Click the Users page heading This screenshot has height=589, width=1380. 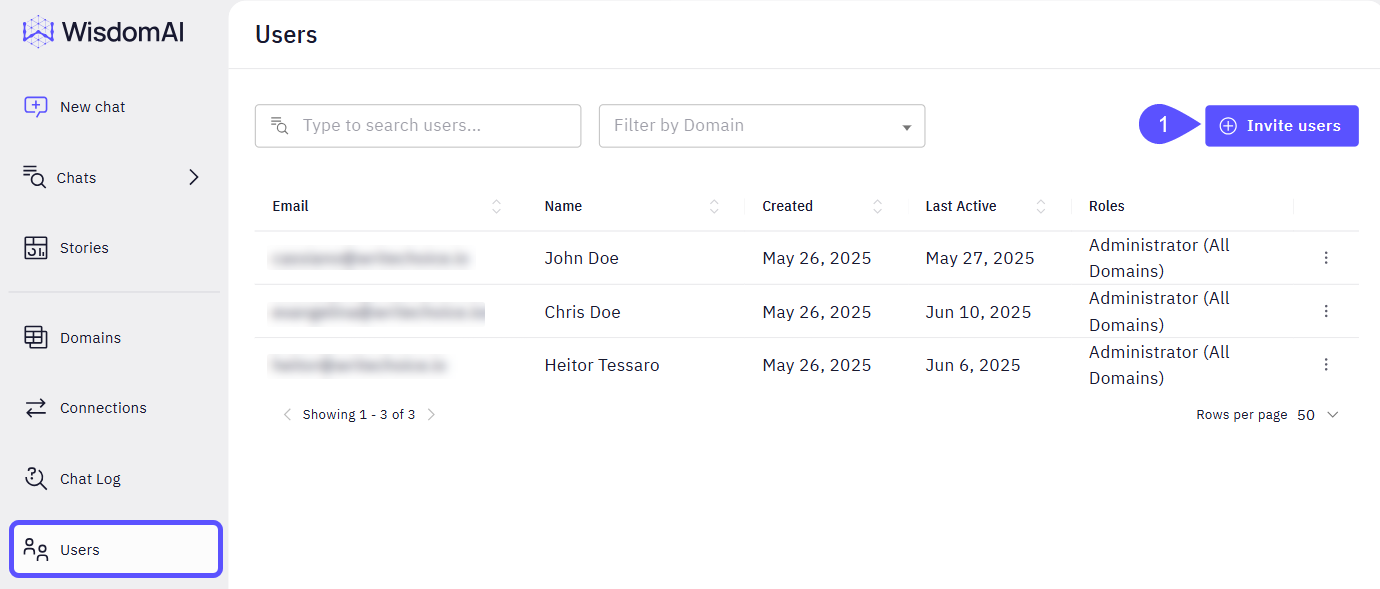coord(286,34)
